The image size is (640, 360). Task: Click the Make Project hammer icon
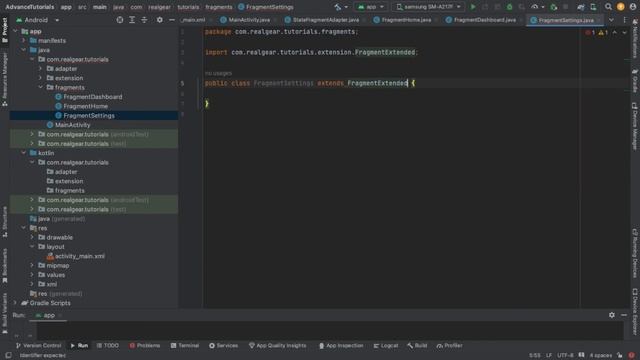[x=337, y=7]
